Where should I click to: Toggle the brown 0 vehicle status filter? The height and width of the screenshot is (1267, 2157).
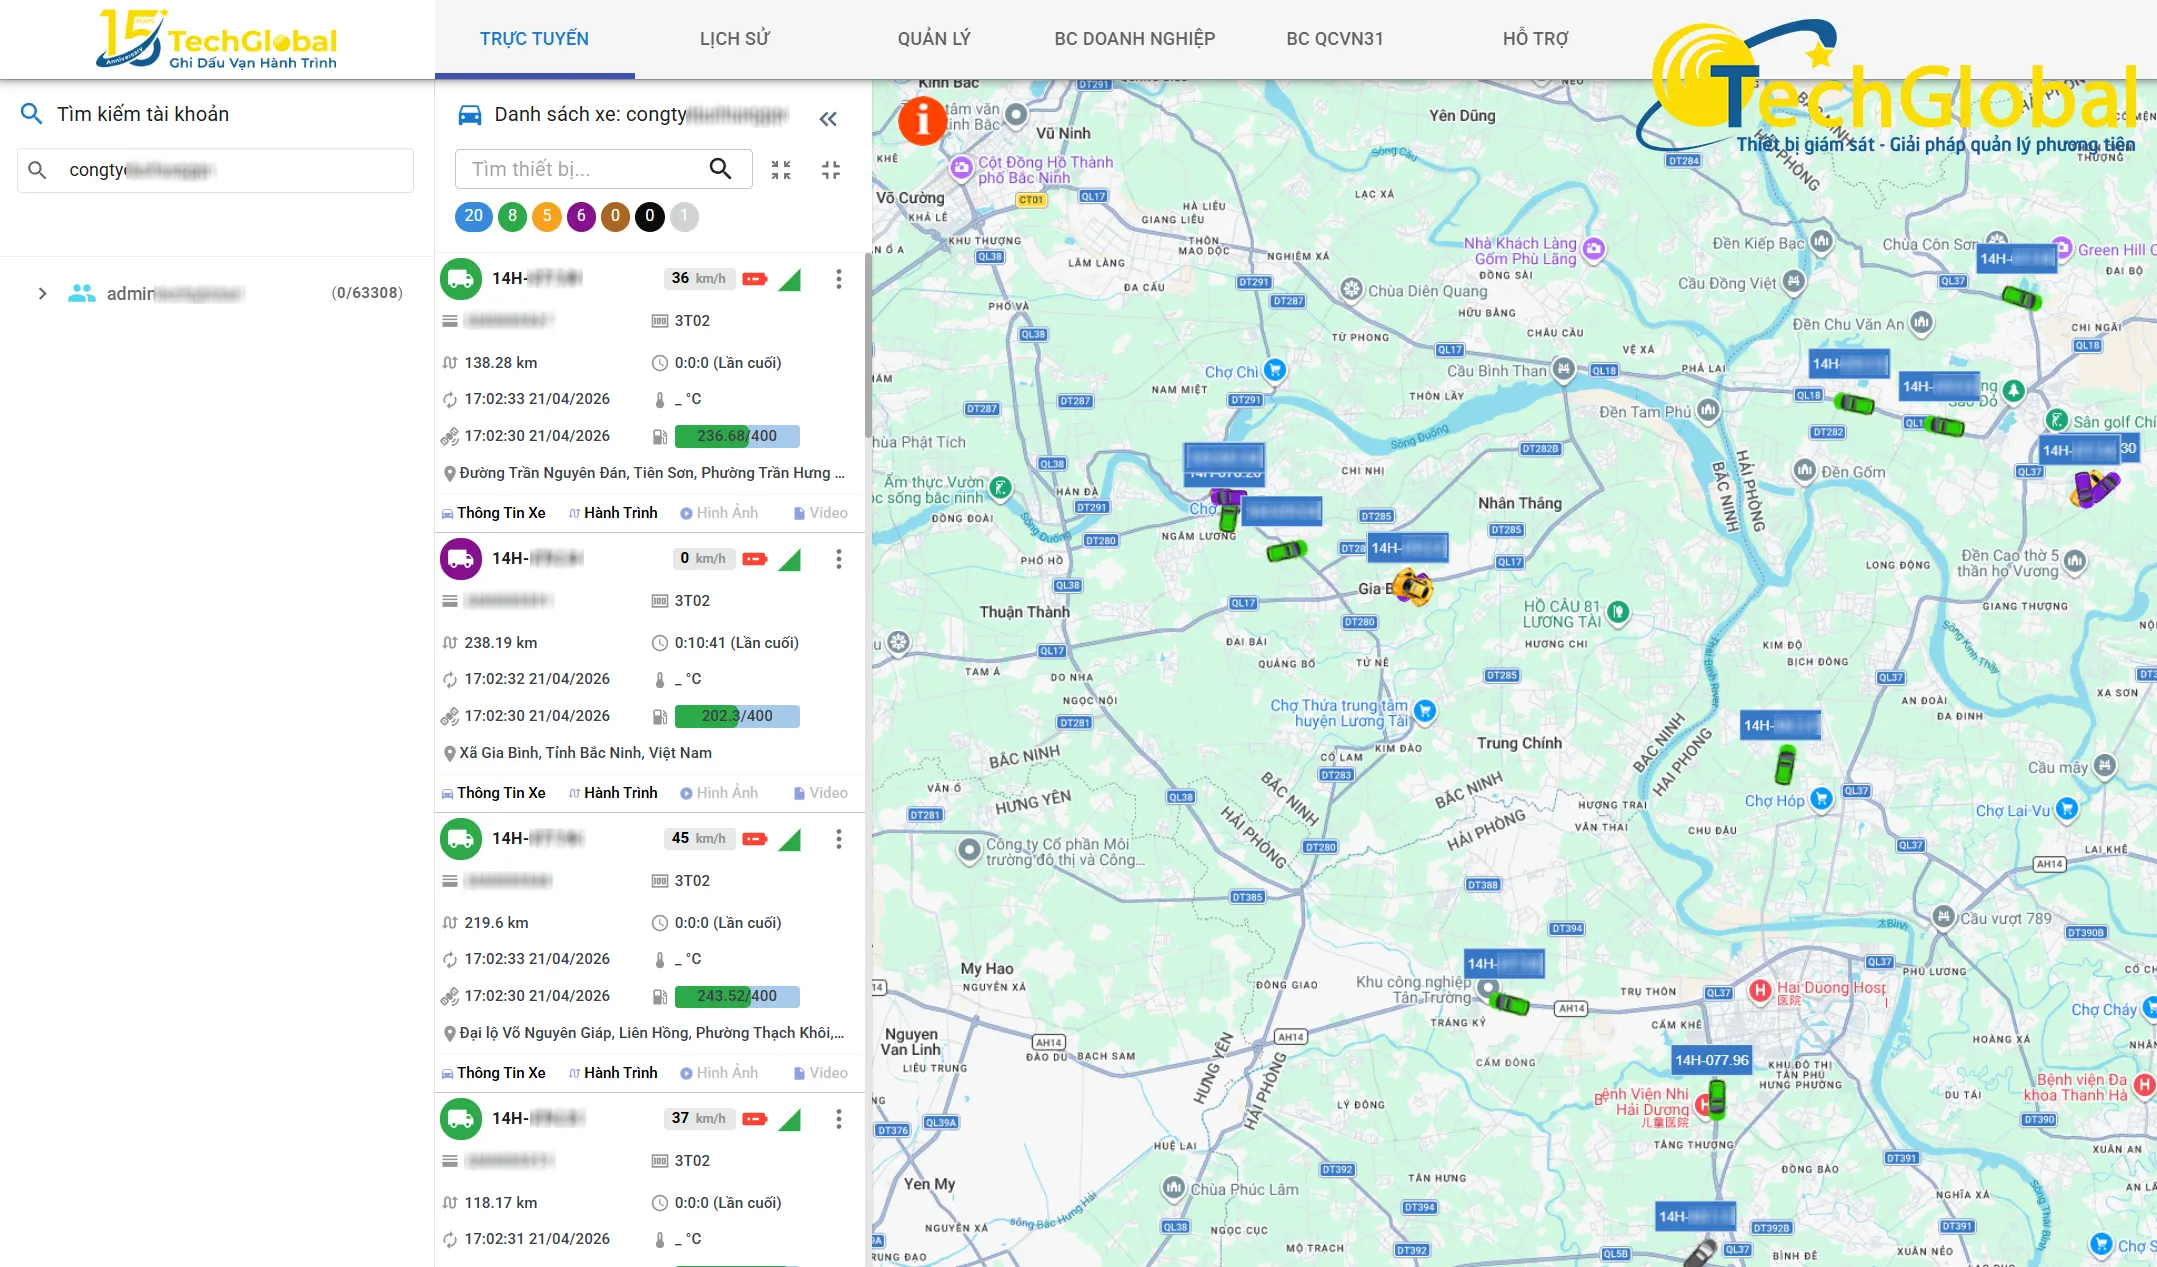tap(615, 216)
